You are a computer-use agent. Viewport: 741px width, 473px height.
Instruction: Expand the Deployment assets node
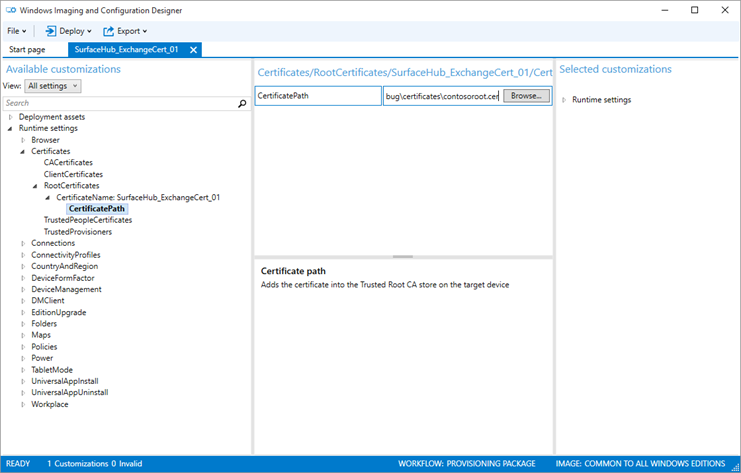tap(11, 117)
